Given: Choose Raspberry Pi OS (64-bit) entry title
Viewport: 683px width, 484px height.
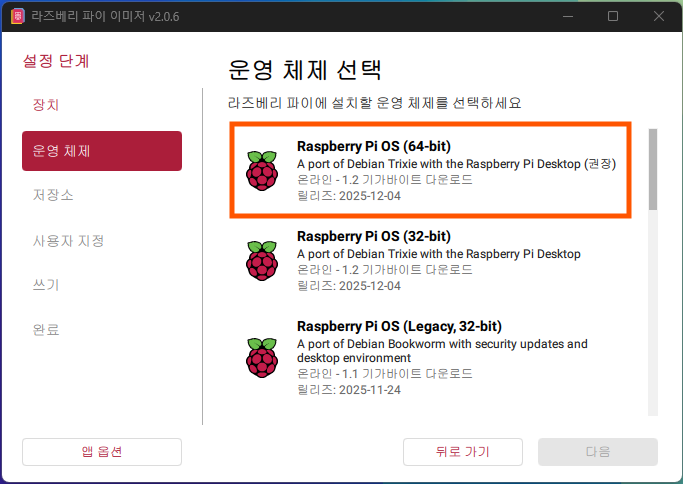Looking at the screenshot, I should coord(374,146).
